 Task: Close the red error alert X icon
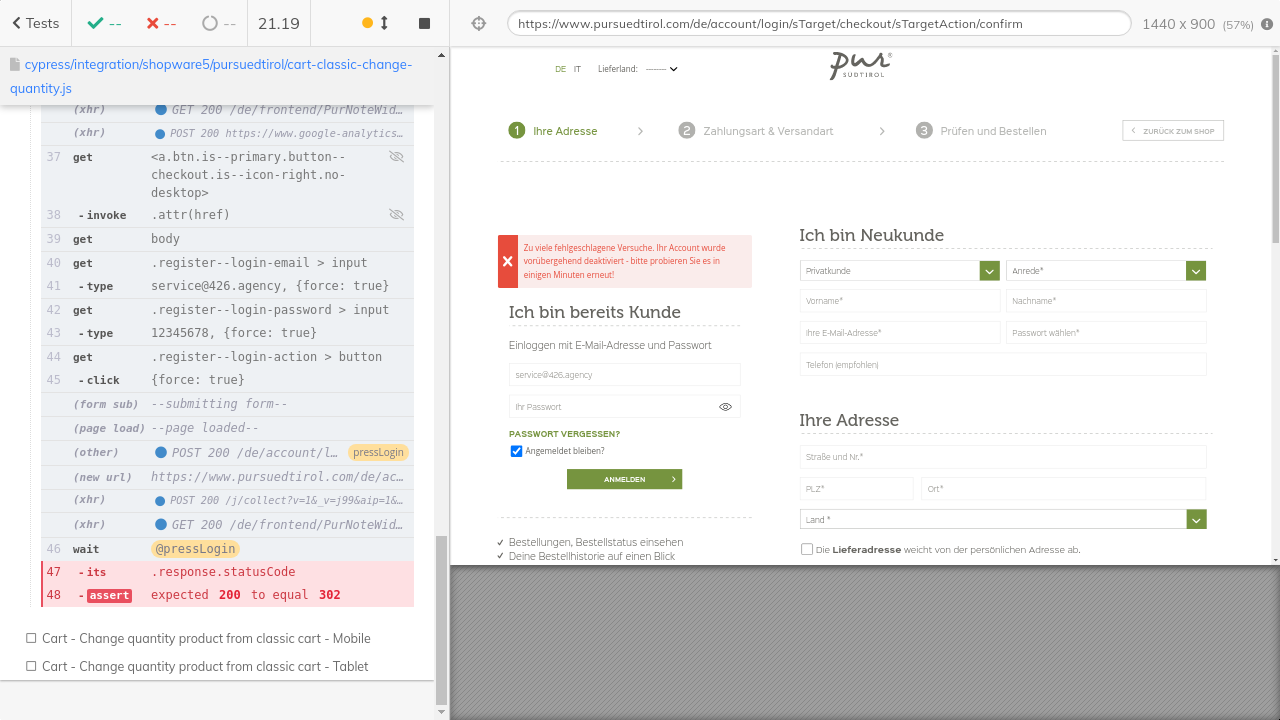(x=508, y=261)
